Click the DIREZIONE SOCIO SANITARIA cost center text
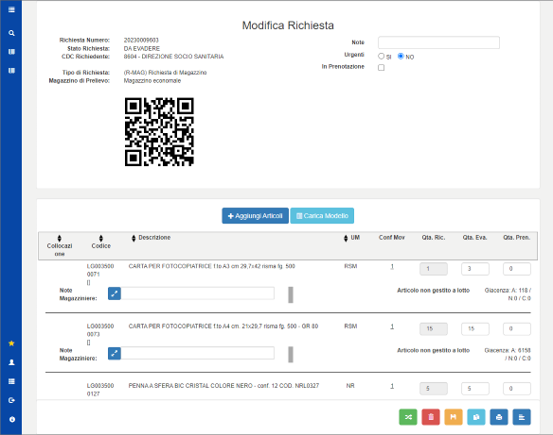The width and height of the screenshot is (553, 435). (174, 56)
